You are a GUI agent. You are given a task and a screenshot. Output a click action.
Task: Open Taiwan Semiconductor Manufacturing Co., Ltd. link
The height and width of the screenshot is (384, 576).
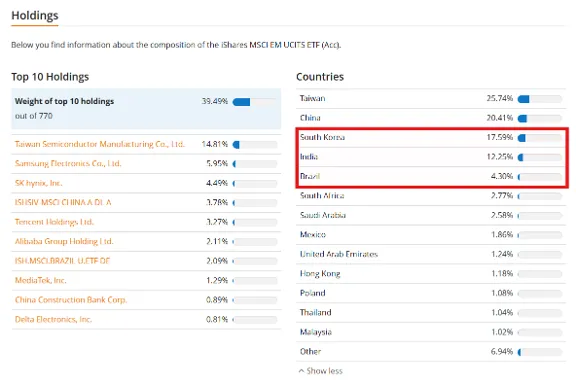[100, 144]
